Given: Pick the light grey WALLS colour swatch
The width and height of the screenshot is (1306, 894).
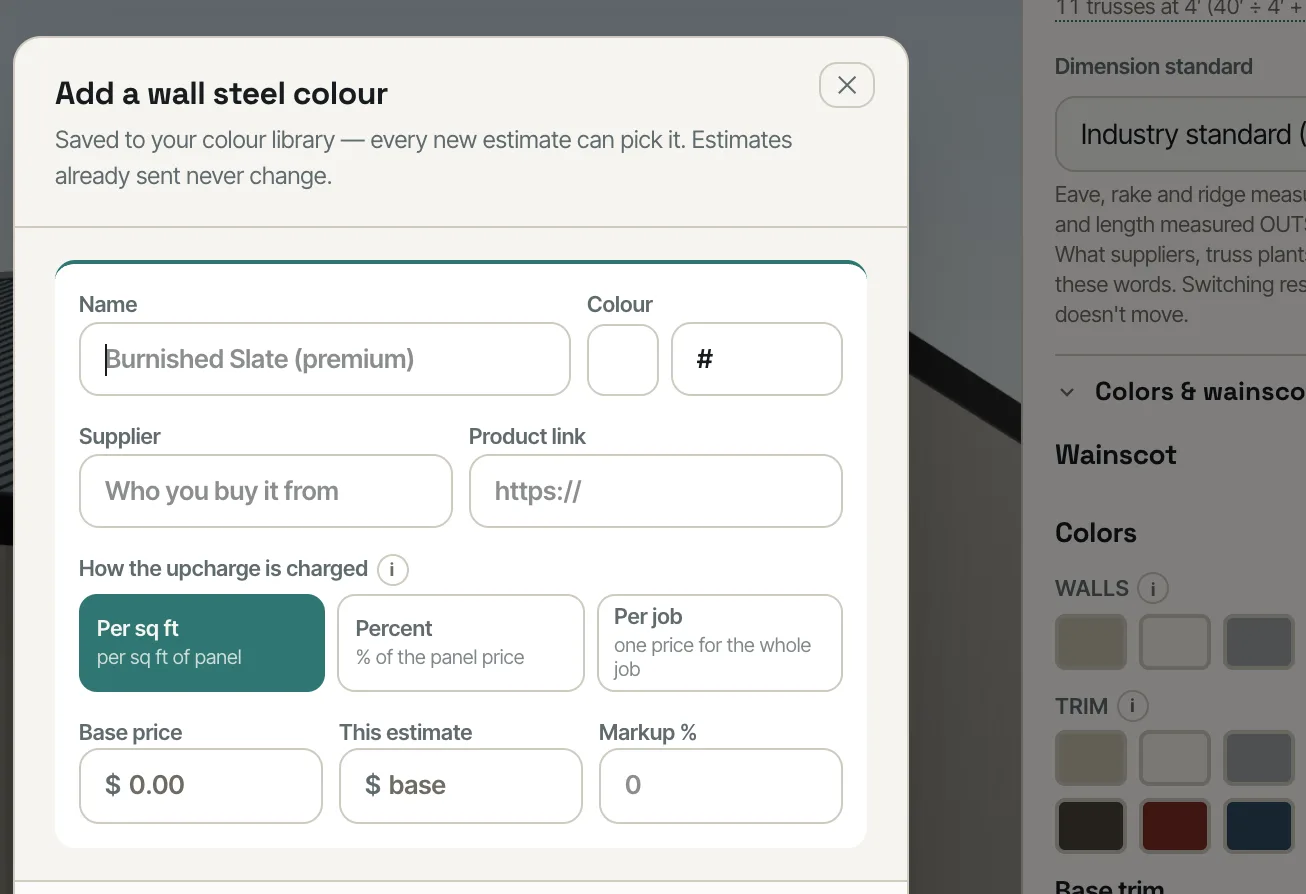Looking at the screenshot, I should (1175, 642).
